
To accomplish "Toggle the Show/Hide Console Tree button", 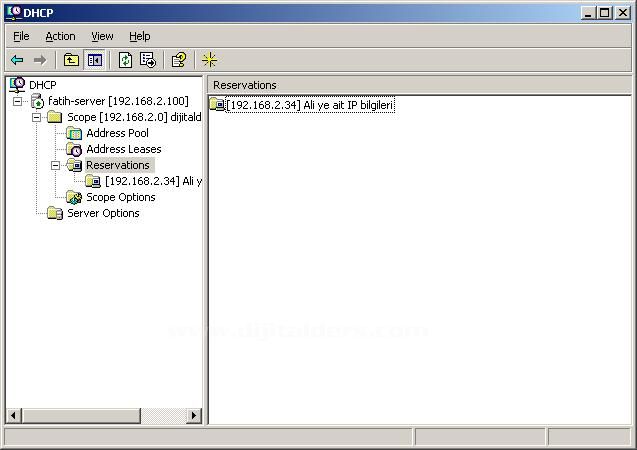I will 95,60.
